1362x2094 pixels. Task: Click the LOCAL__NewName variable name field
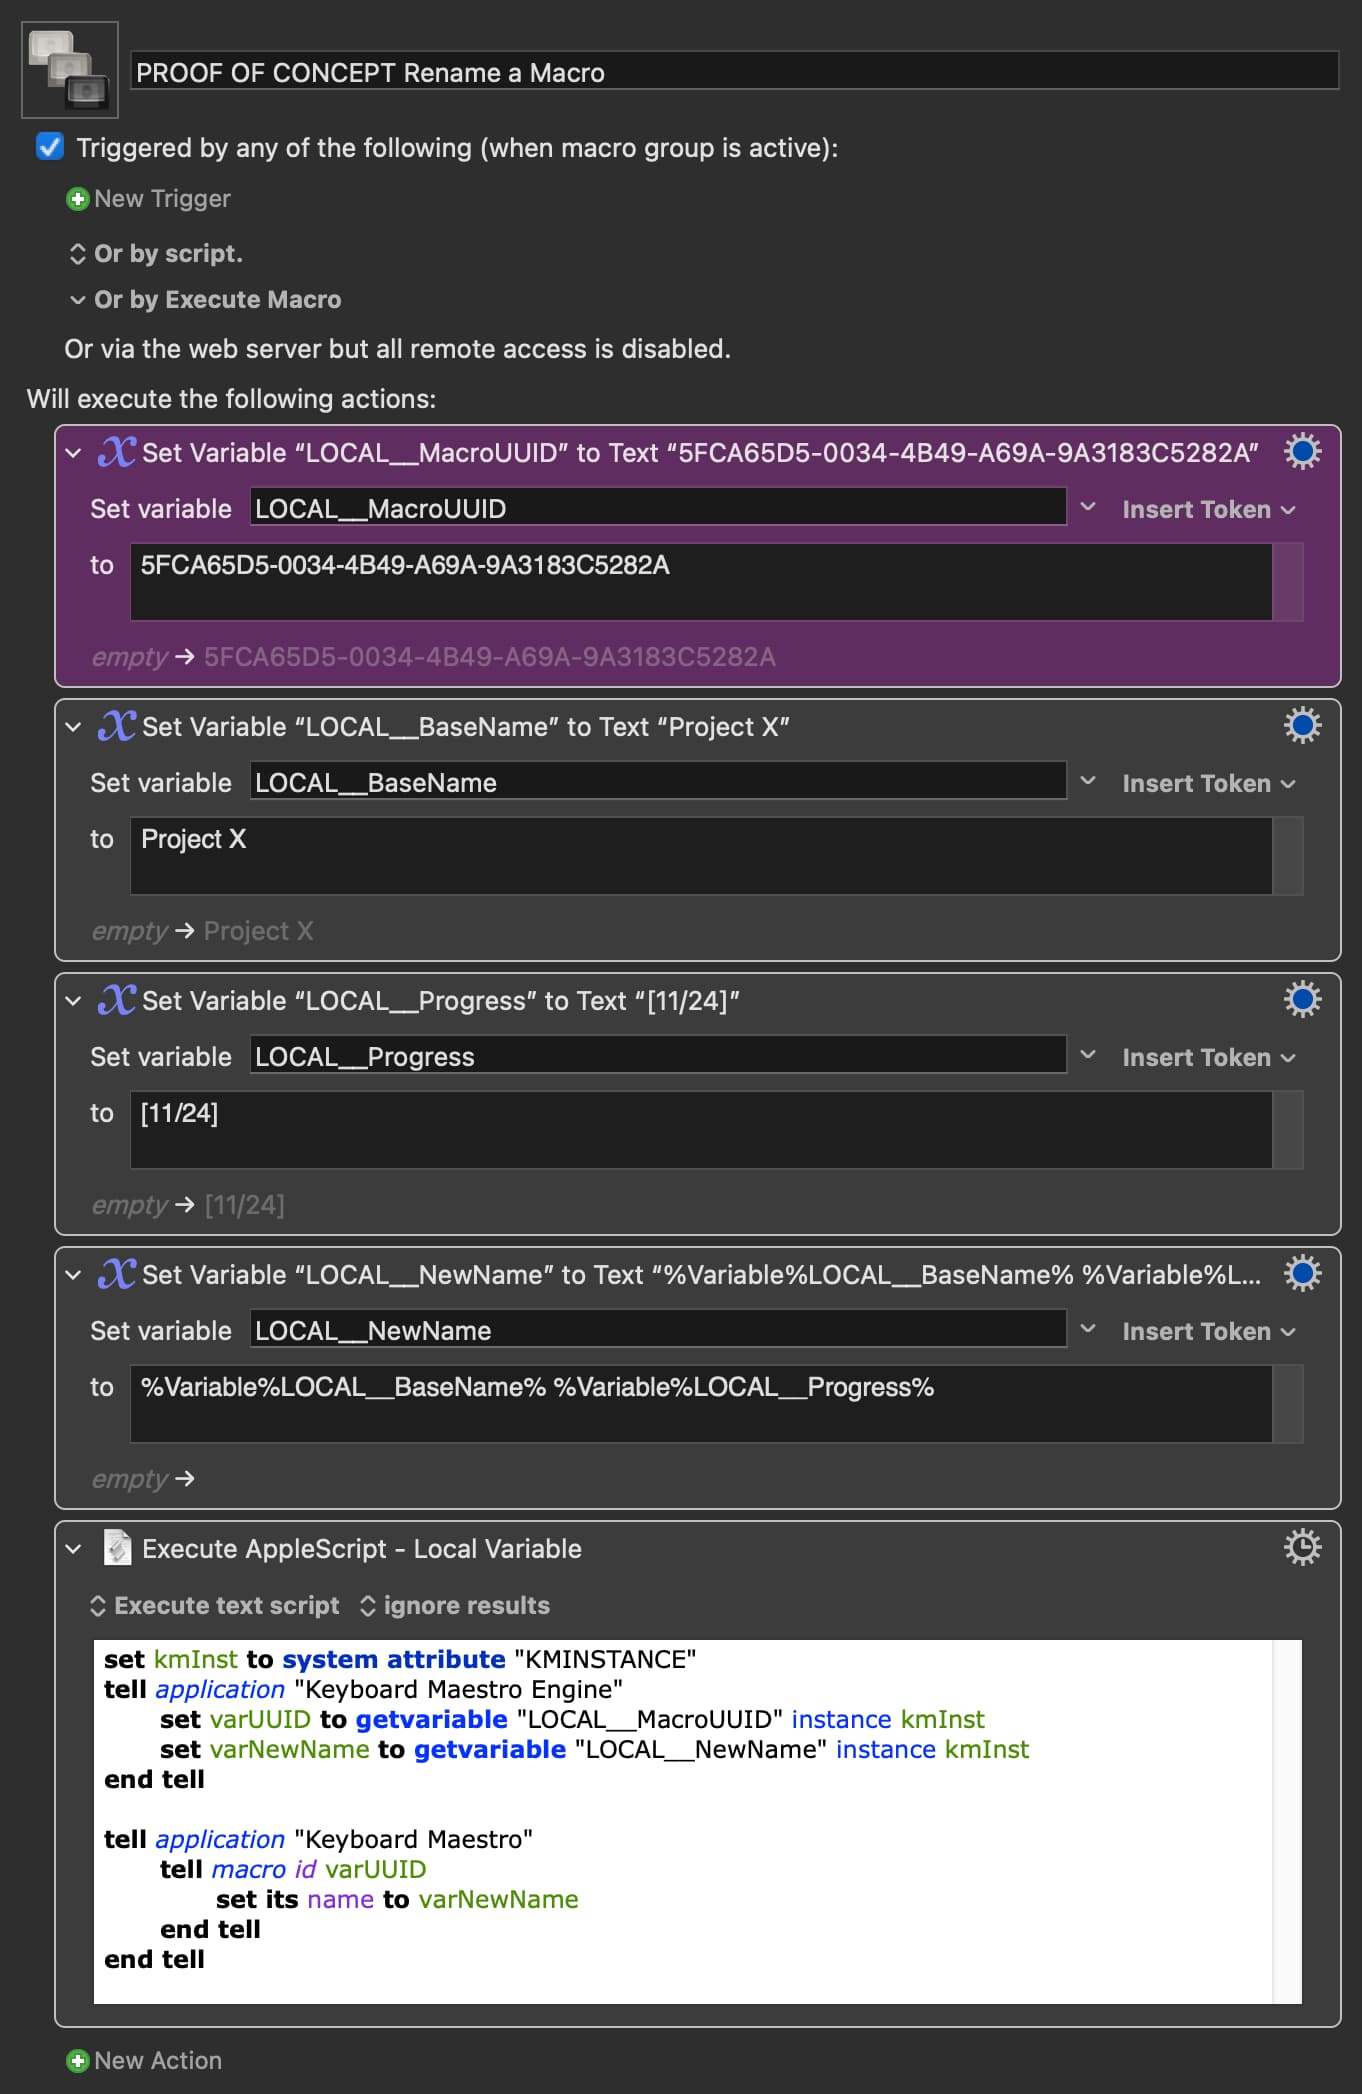click(x=658, y=1330)
